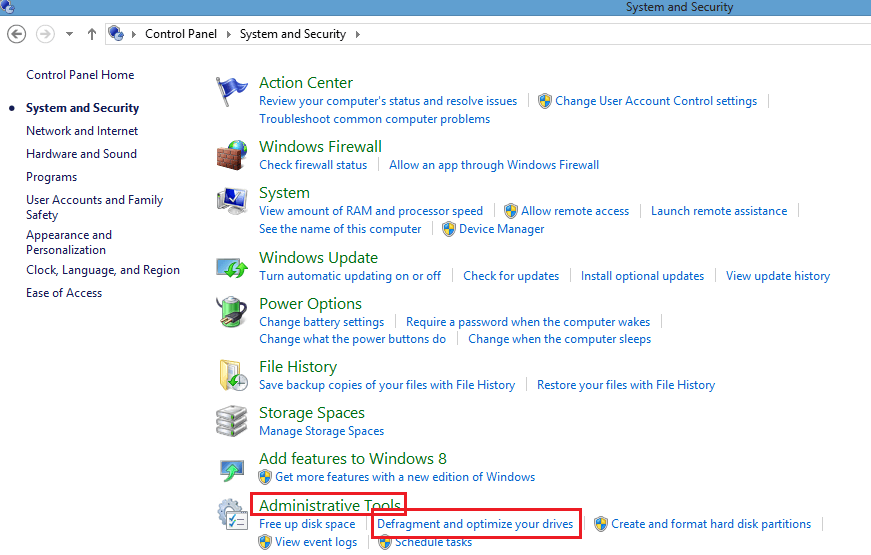Open Control Panel Home in sidebar

[80, 75]
